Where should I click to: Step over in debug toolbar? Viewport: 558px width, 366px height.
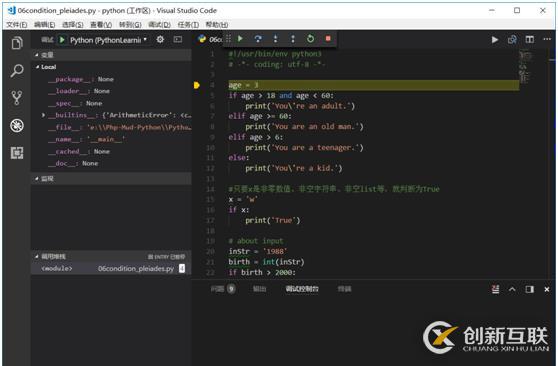pos(258,38)
